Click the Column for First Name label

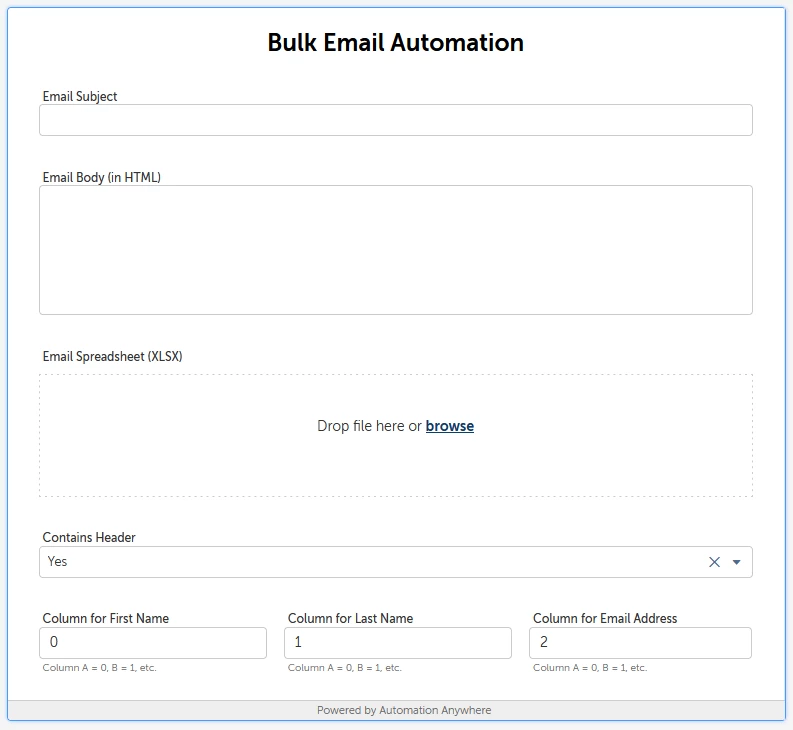106,618
